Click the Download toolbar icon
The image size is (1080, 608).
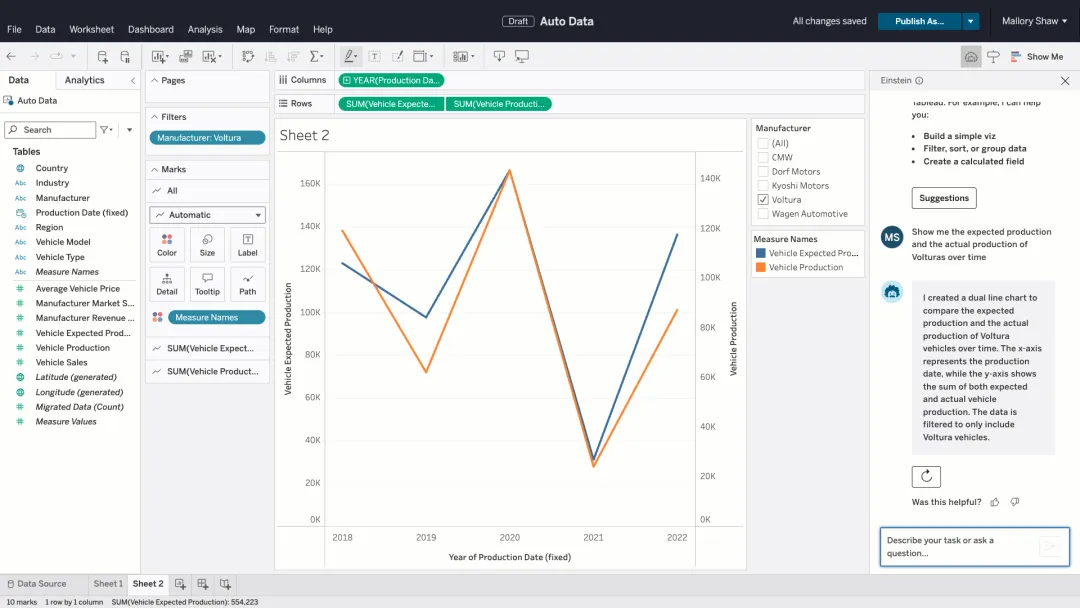[499, 56]
